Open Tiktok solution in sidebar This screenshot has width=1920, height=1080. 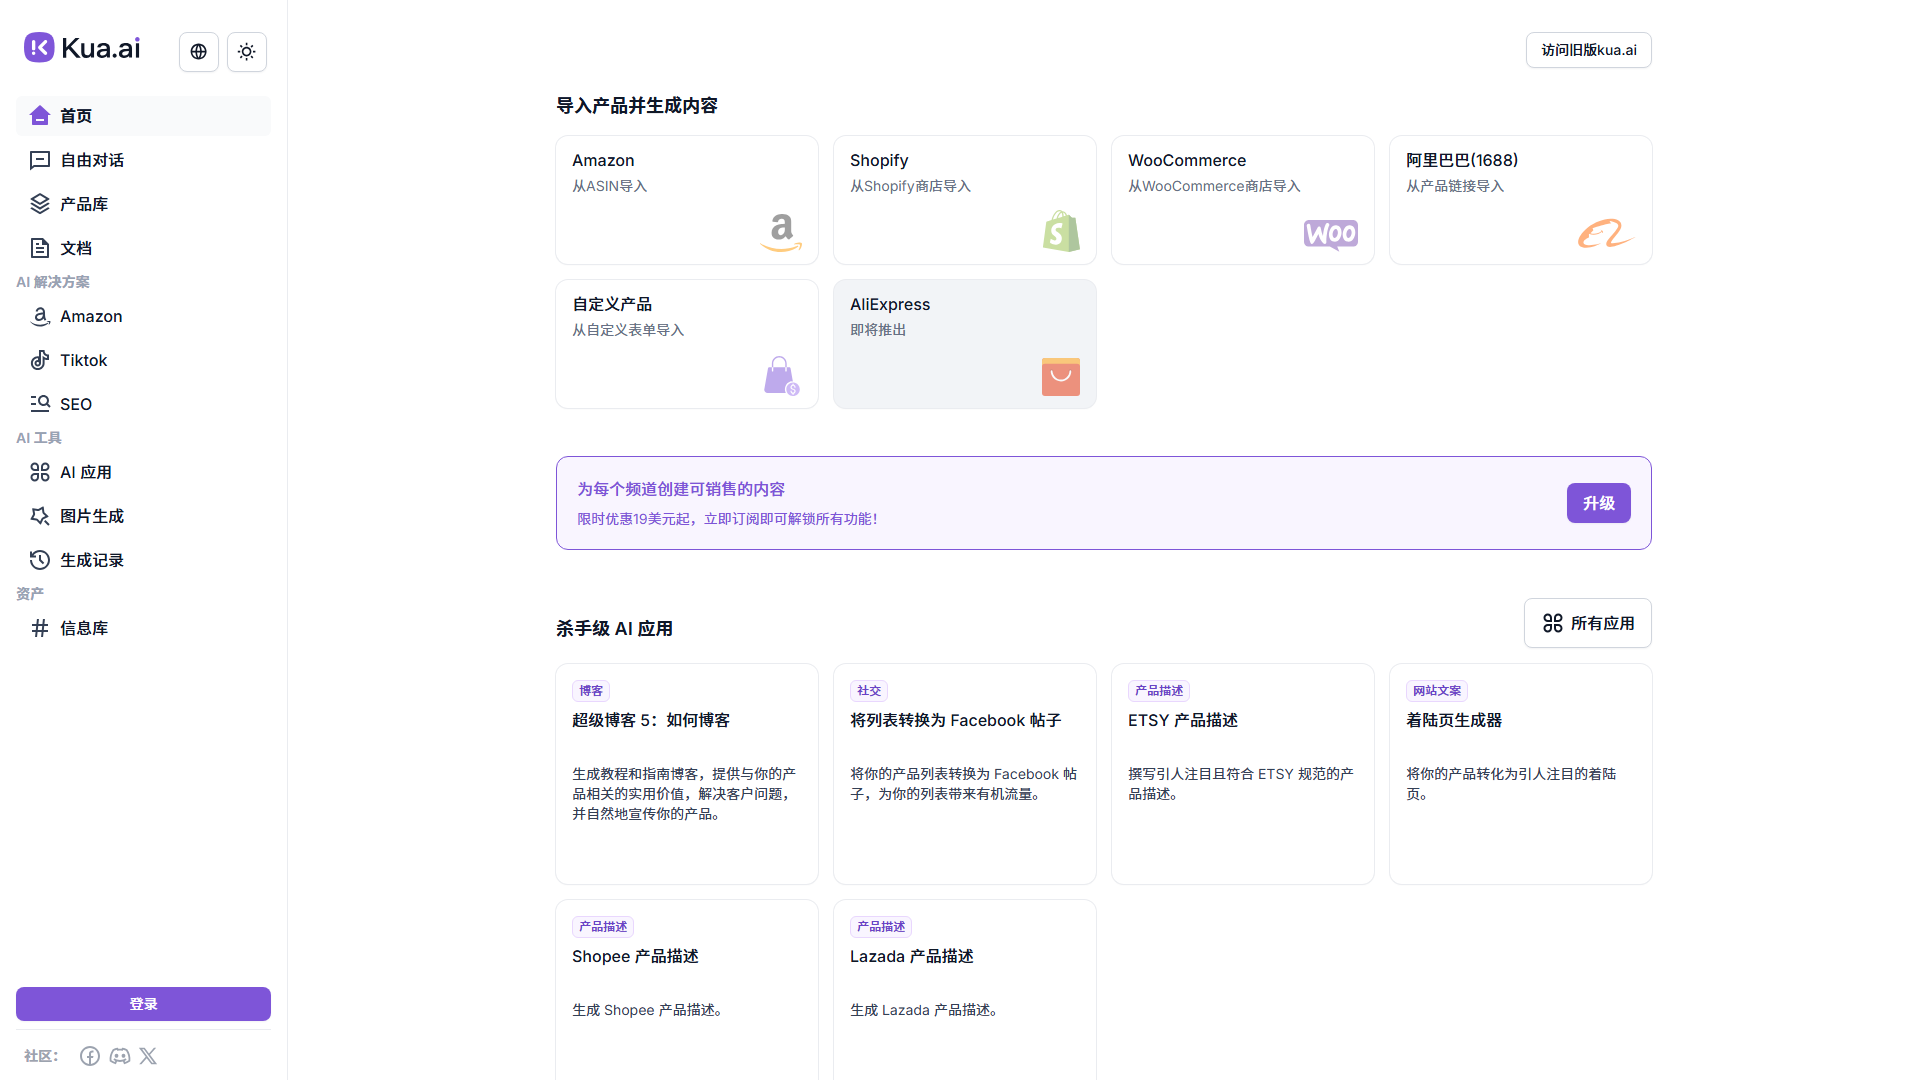83,360
